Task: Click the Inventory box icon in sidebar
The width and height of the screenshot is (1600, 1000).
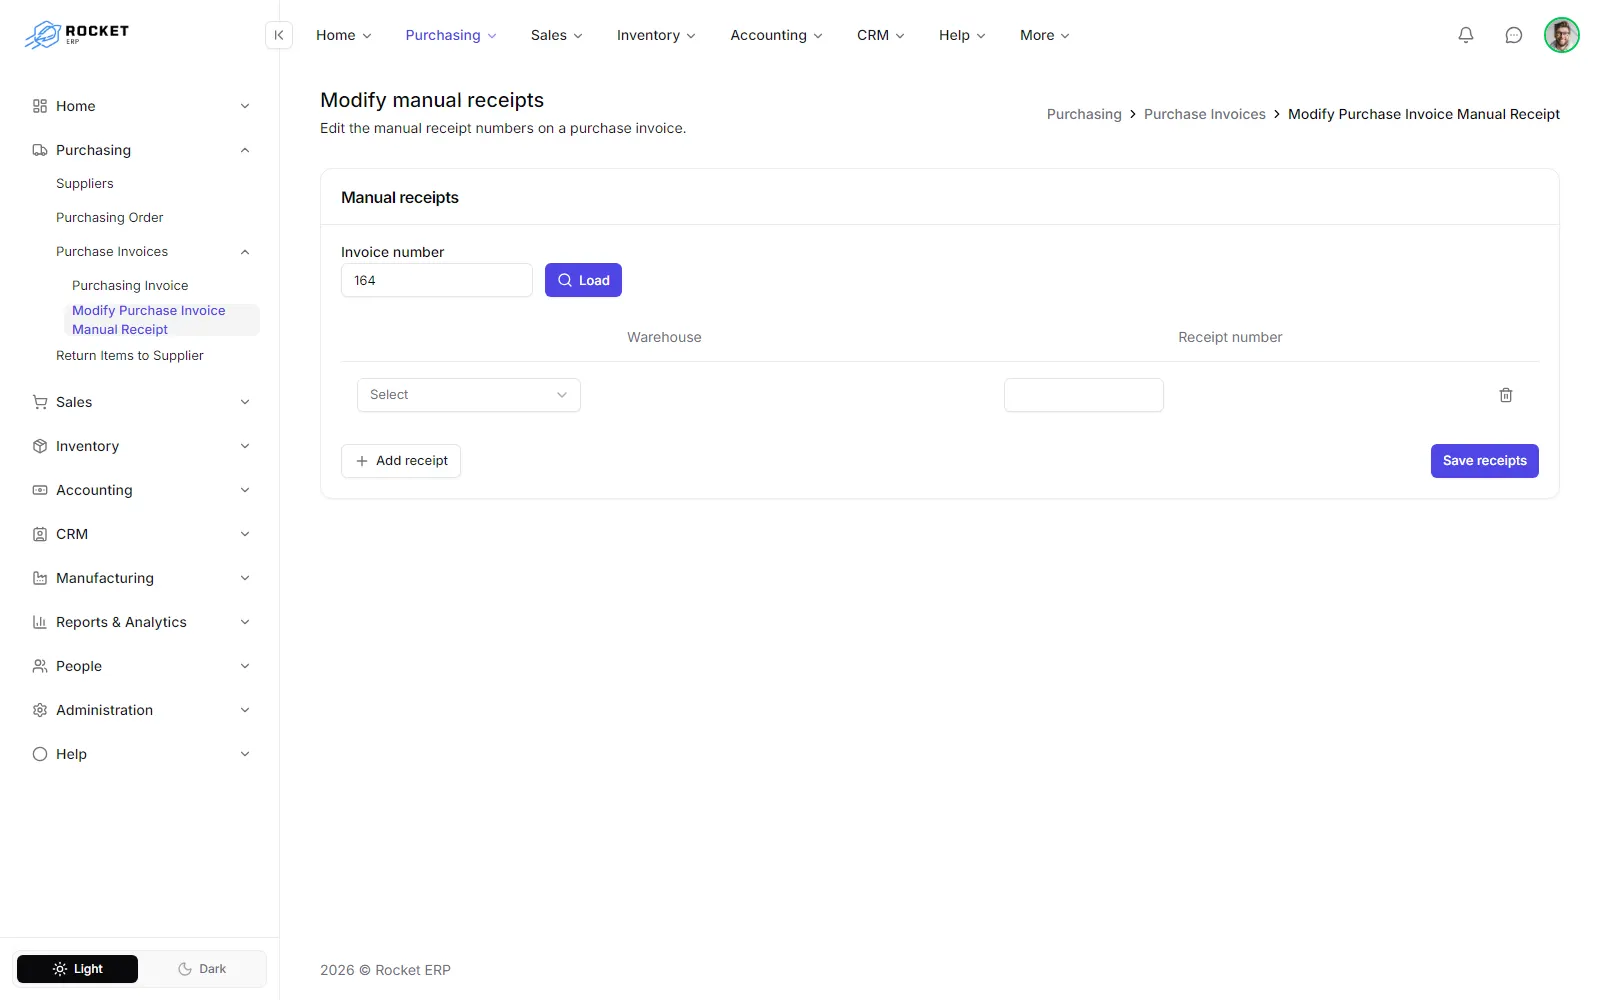Action: [x=40, y=446]
